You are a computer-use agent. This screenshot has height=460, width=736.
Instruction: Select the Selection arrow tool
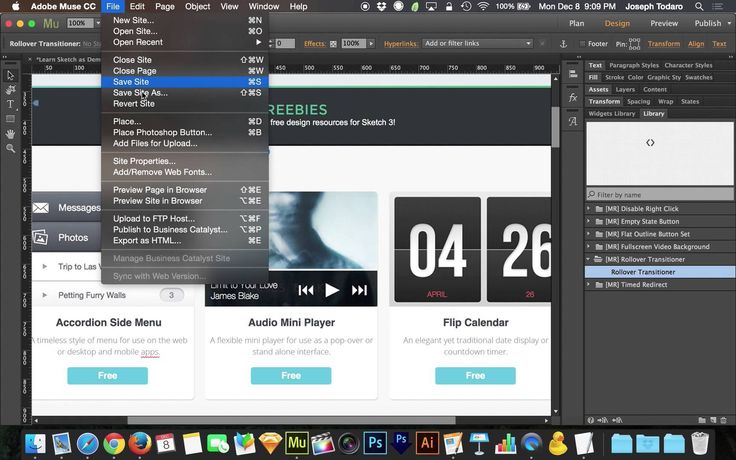pyautogui.click(x=10, y=75)
